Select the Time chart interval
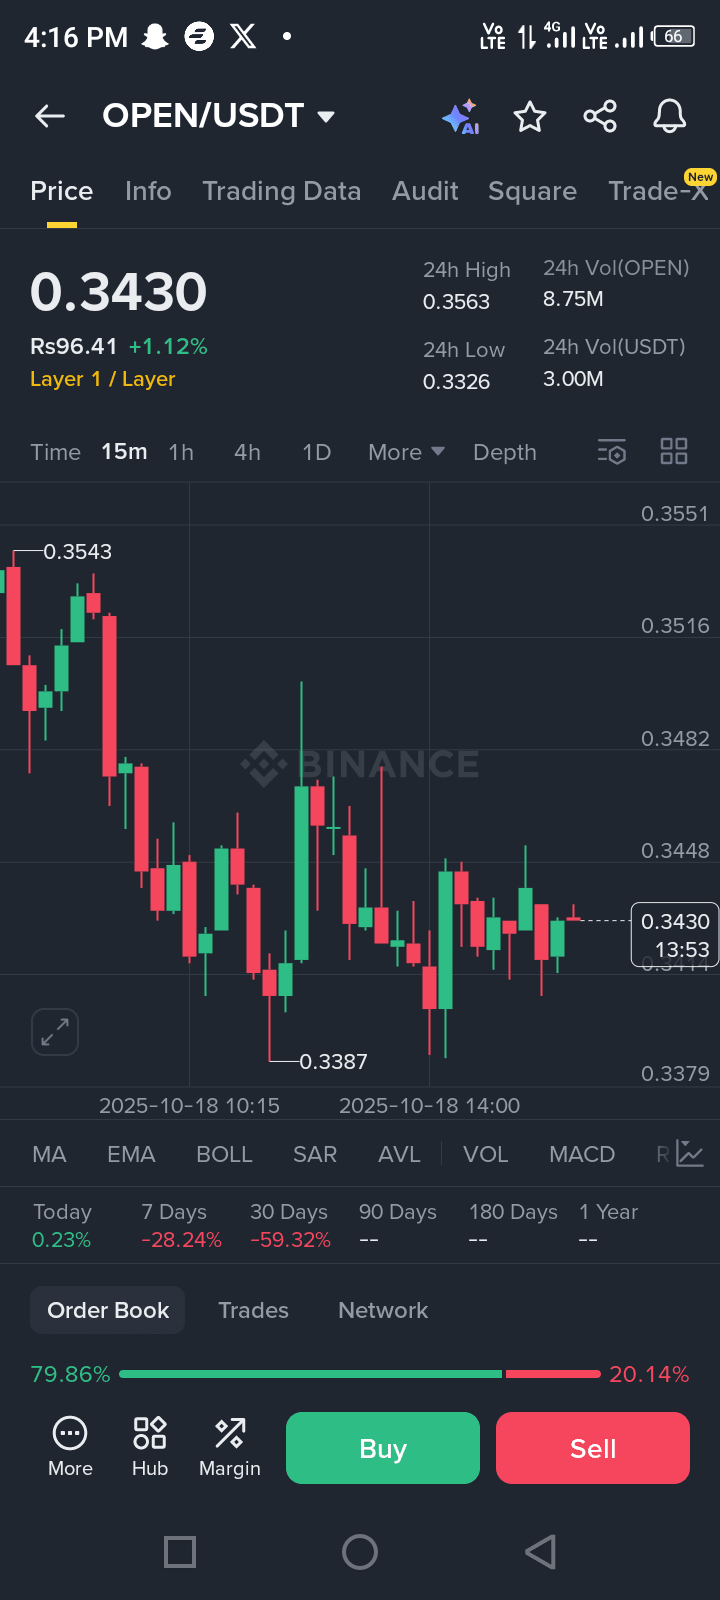The image size is (720, 1600). tap(56, 452)
